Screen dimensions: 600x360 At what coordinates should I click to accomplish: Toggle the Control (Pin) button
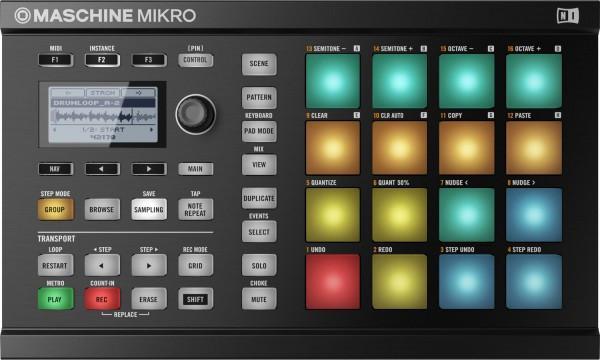click(x=195, y=60)
